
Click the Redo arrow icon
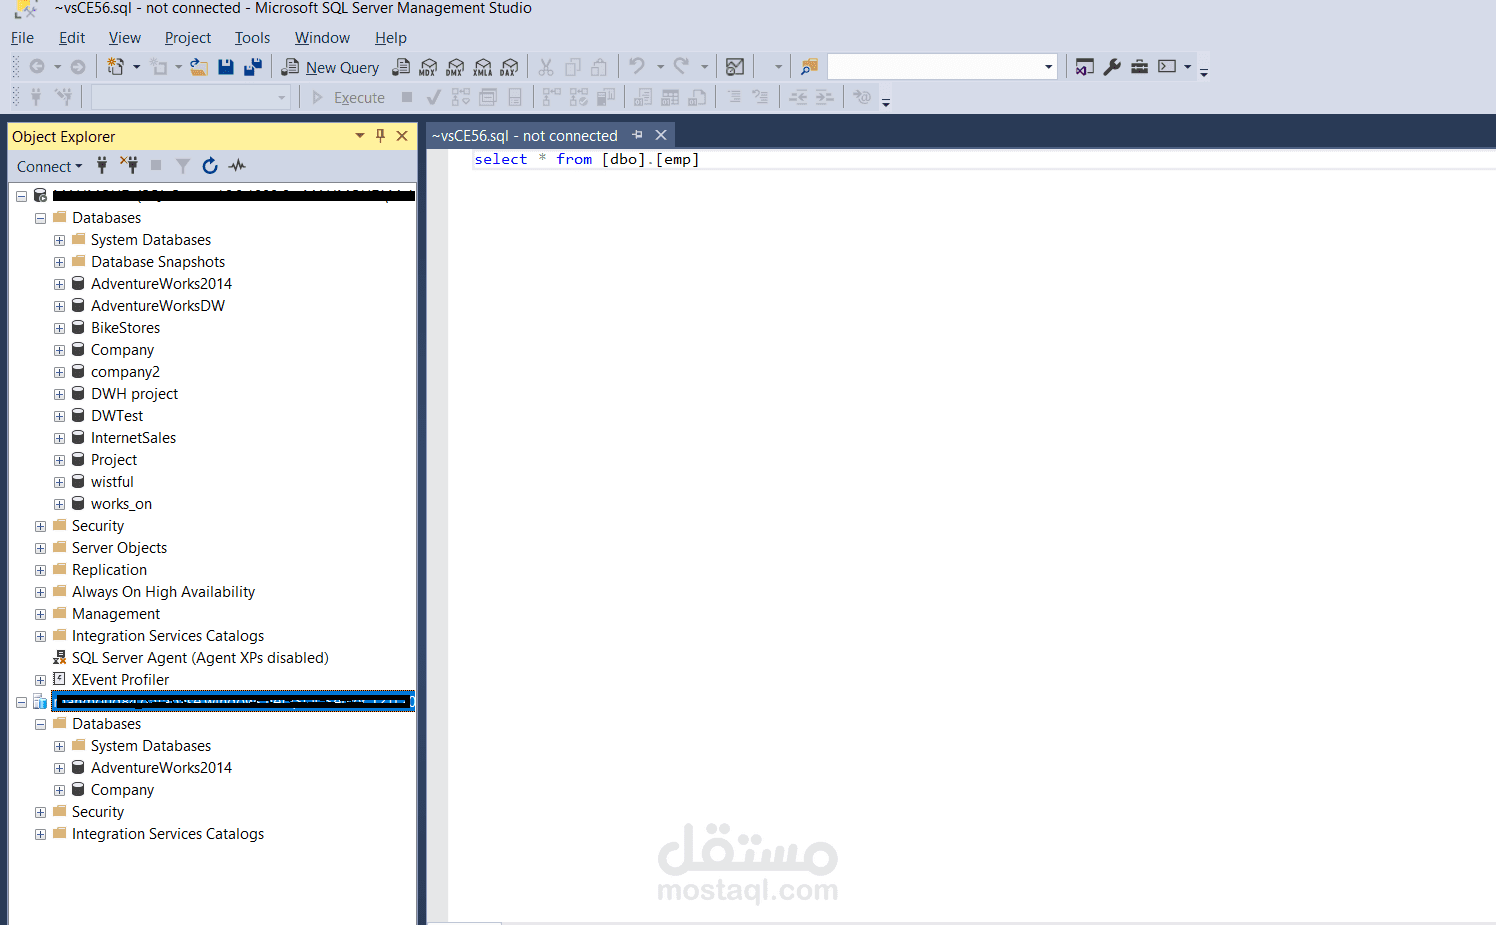[681, 67]
